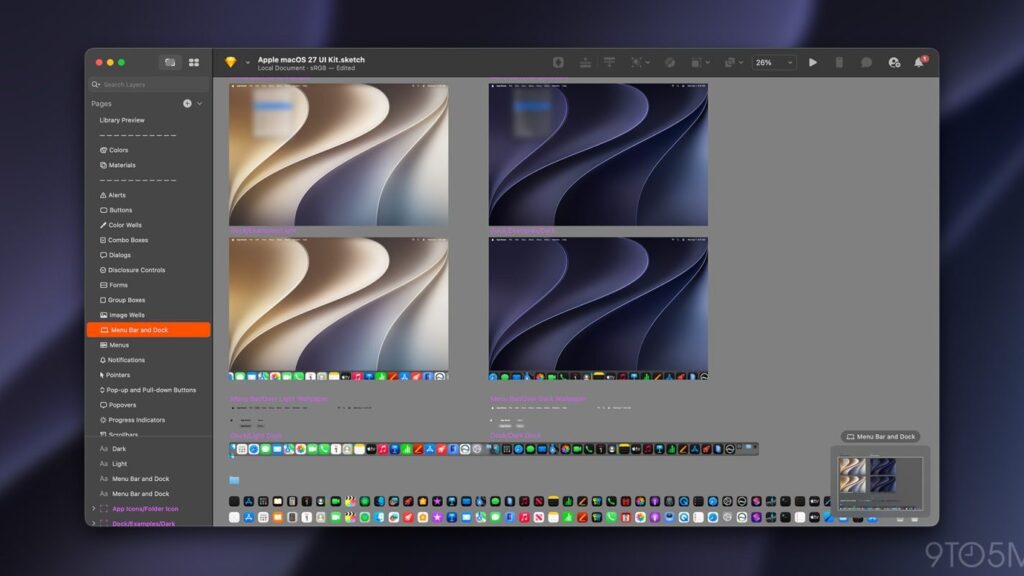Viewport: 1024px width, 576px height.
Task: Click third toolbar icon right of Insert
Action: [x=609, y=62]
